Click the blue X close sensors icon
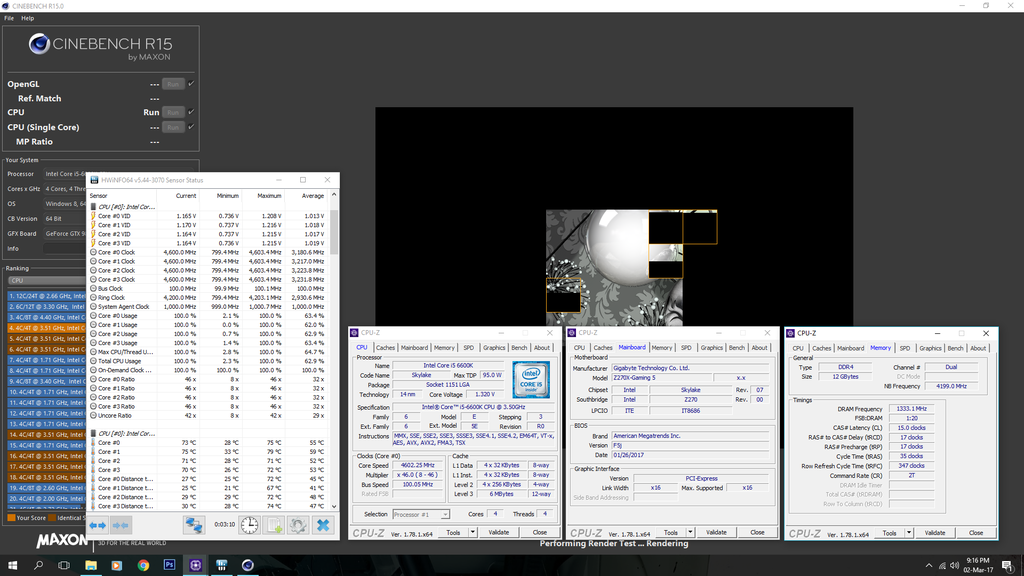This screenshot has height=576, width=1024. click(x=323, y=525)
